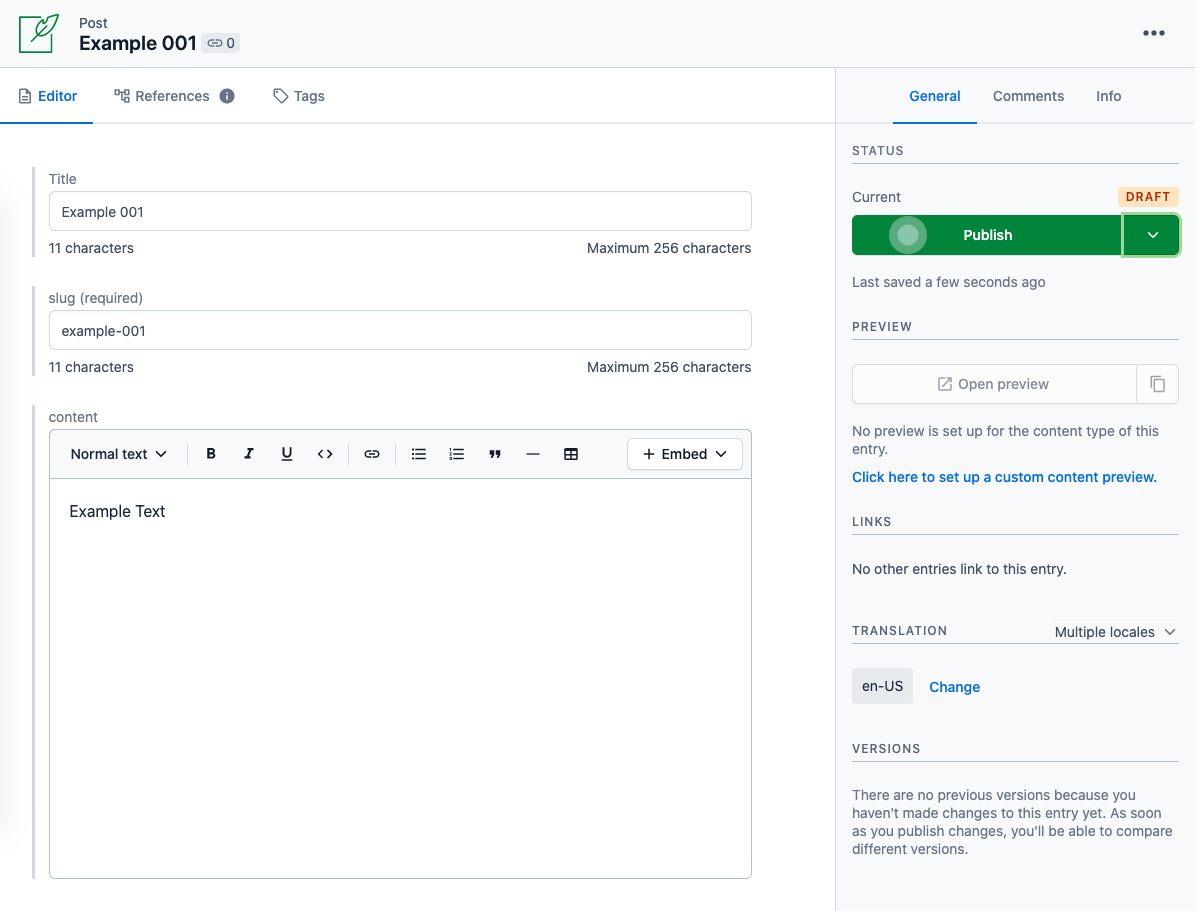Open the Multiple locales dropdown
The image size is (1200, 911).
(1116, 632)
